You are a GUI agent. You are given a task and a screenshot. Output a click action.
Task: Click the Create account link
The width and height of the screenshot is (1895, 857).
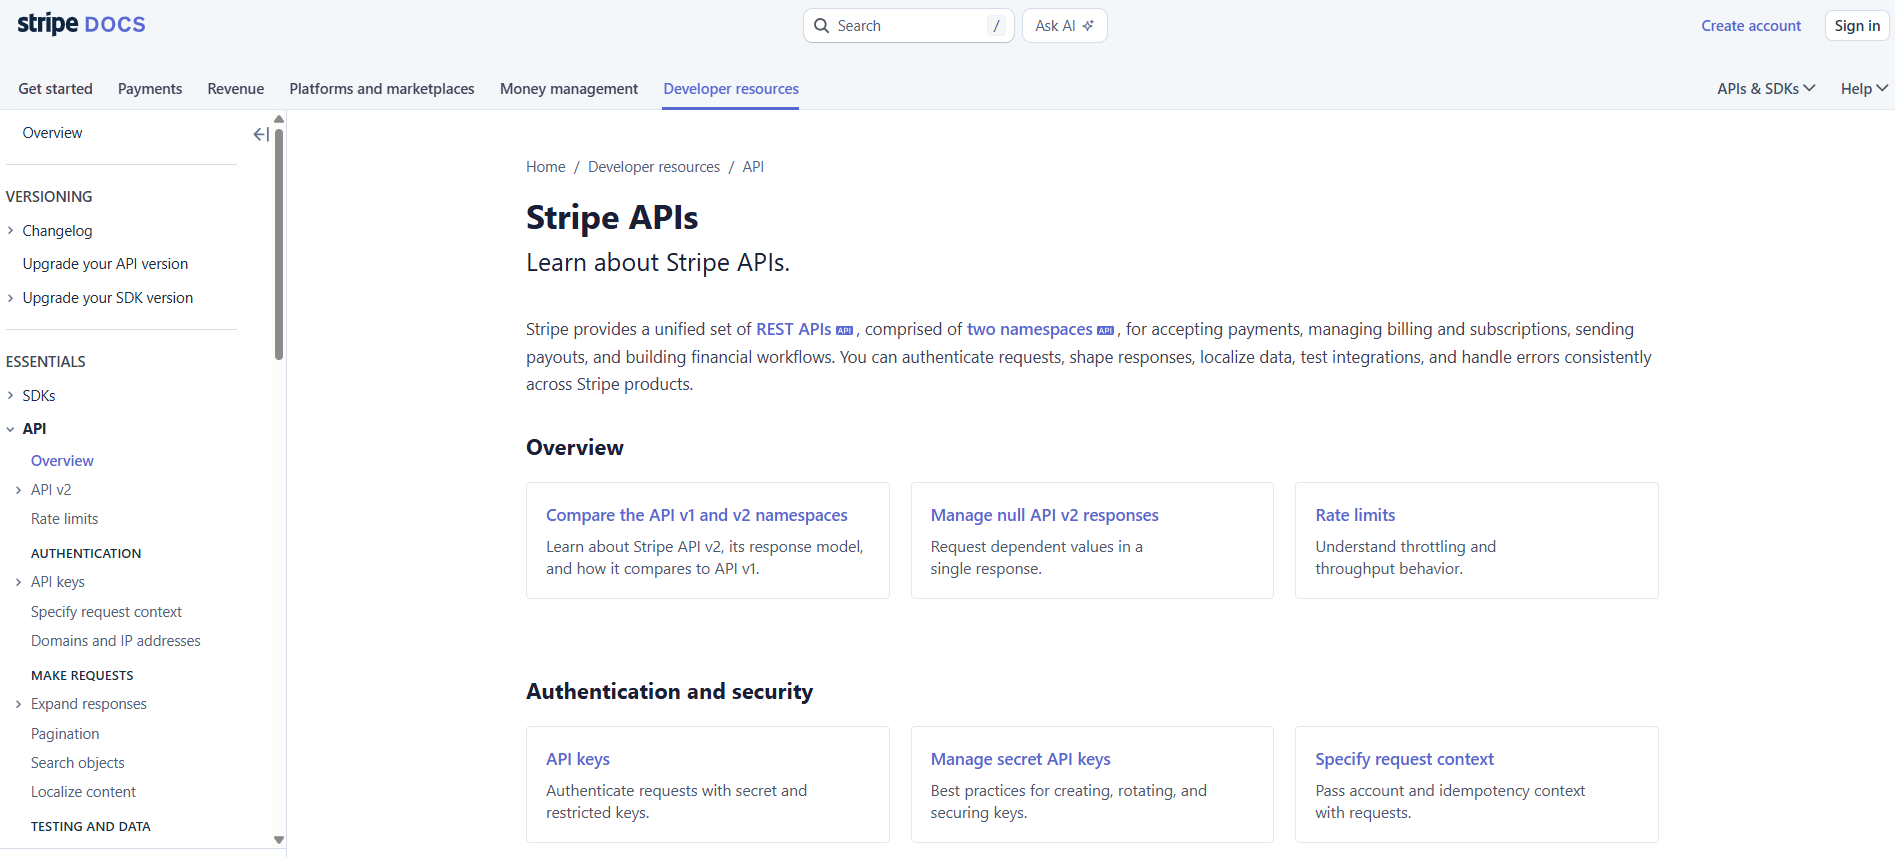tap(1751, 26)
